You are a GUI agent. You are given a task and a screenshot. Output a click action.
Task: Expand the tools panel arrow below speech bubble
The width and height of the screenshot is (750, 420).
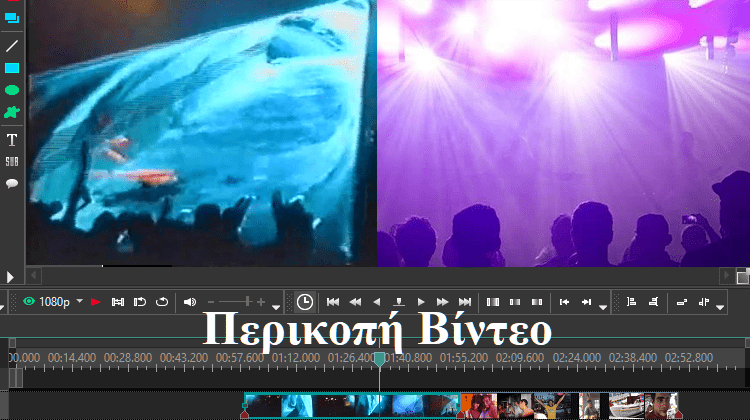coord(10,277)
